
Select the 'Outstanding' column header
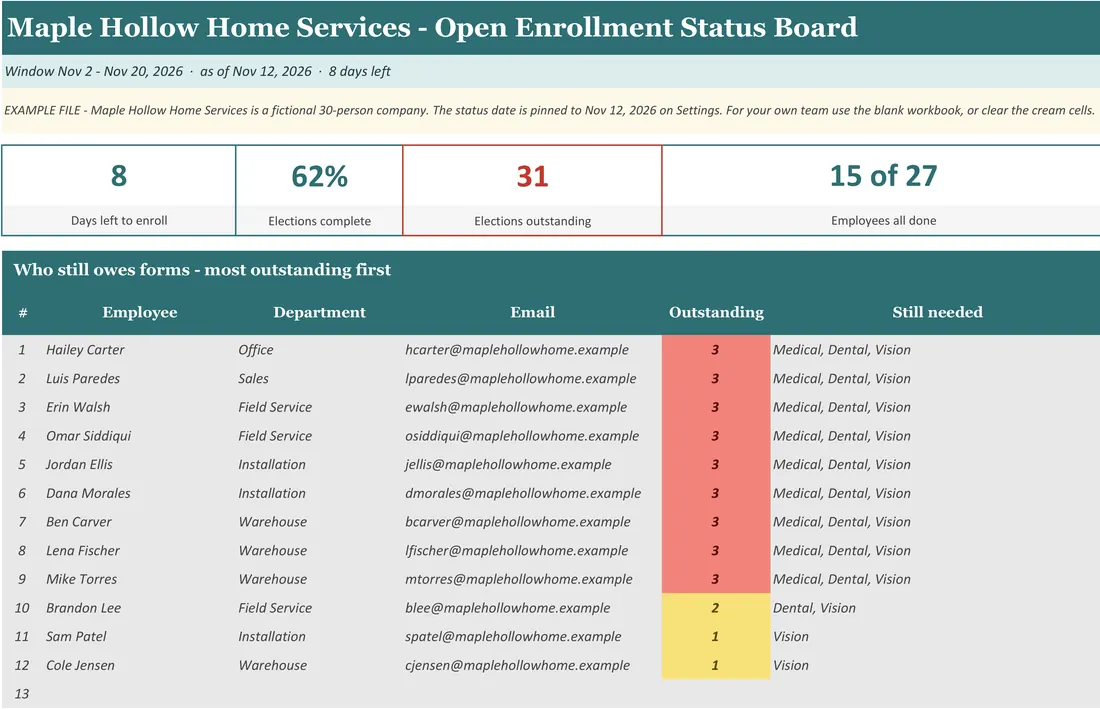pos(716,312)
